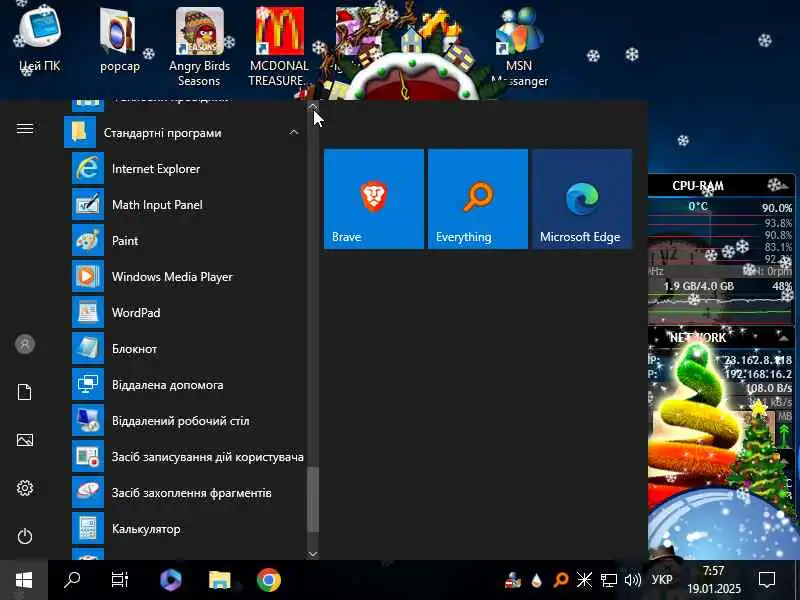Open Pictures from the Start sidebar

tap(25, 440)
